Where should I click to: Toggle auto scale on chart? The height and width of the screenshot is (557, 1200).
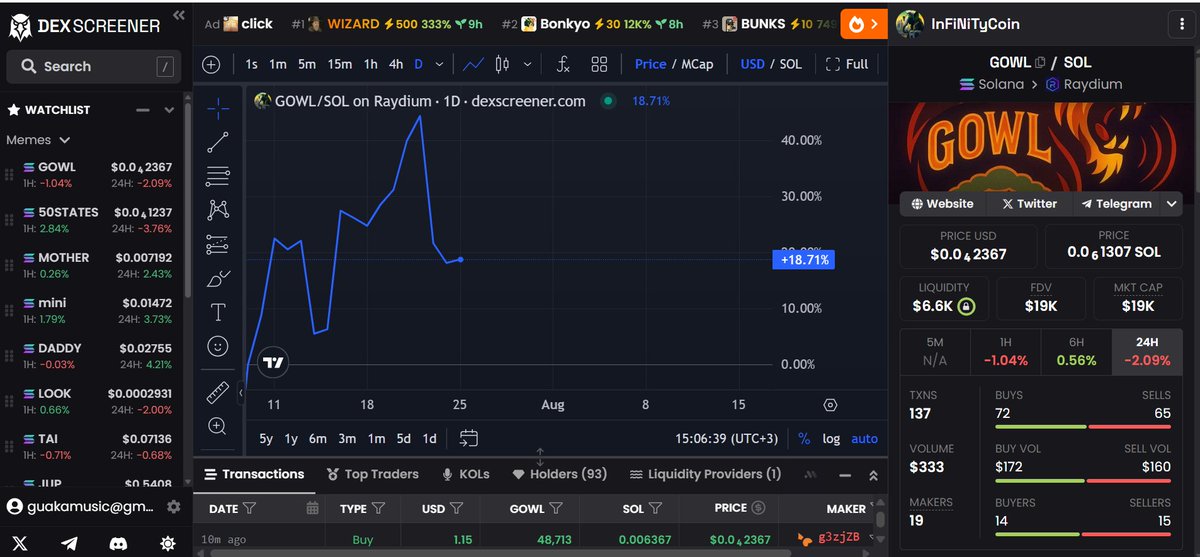(x=864, y=438)
